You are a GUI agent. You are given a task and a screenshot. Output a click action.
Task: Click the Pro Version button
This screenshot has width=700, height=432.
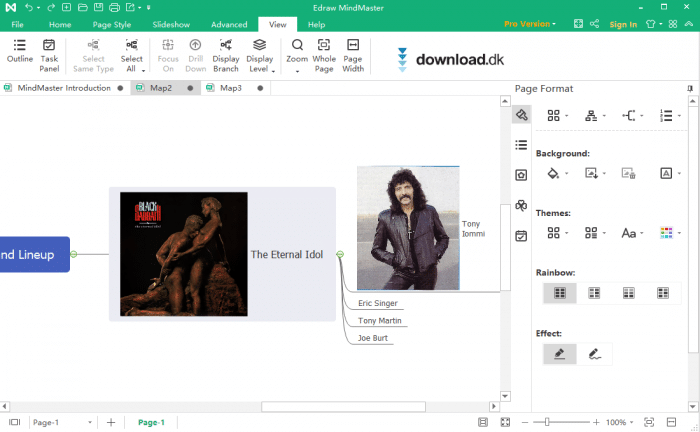pyautogui.click(x=529, y=24)
